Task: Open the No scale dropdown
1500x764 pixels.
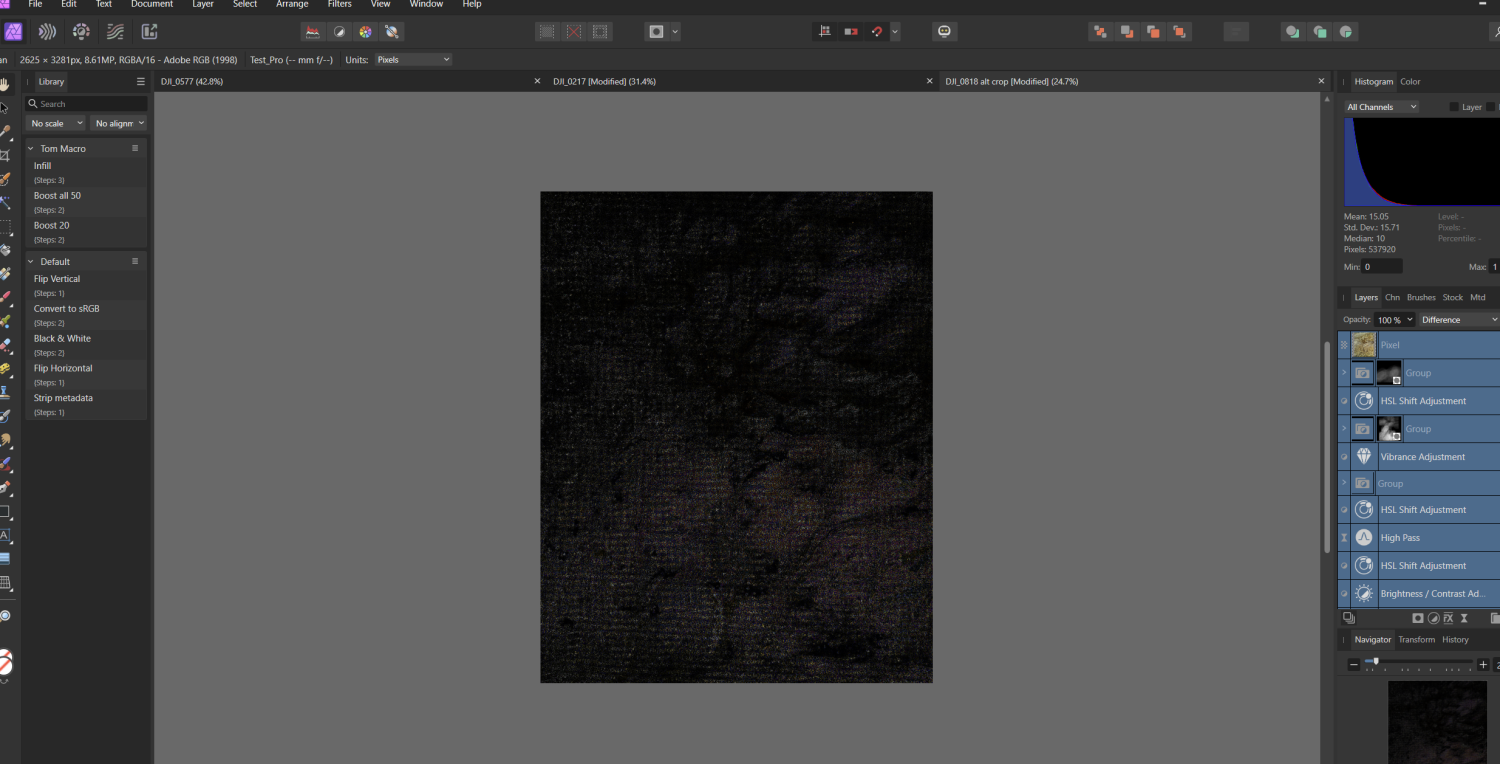Action: (x=56, y=123)
